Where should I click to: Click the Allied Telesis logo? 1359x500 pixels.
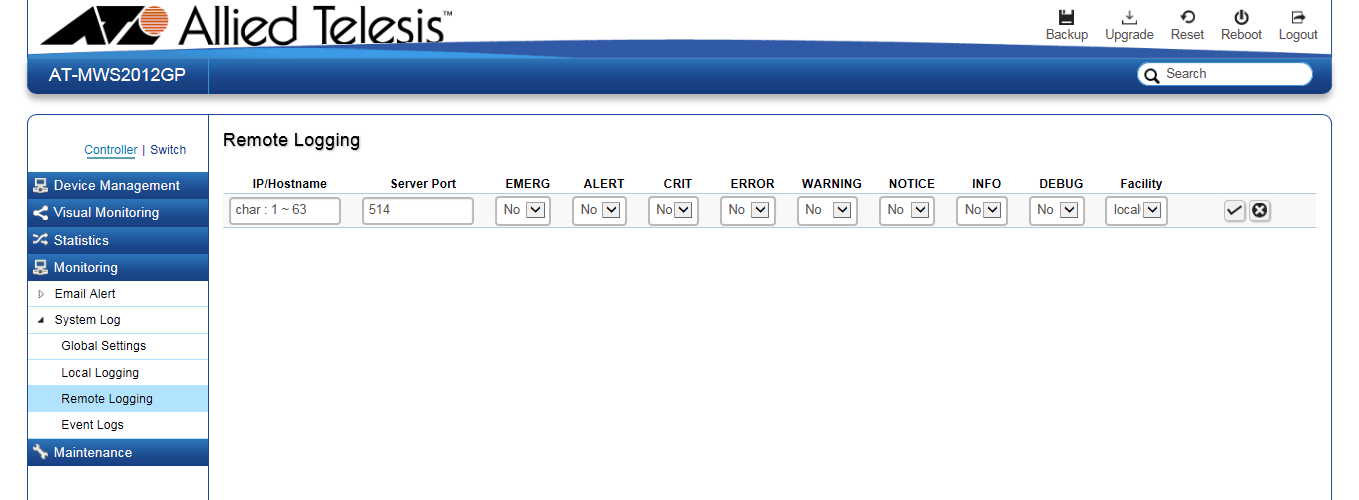(x=246, y=25)
